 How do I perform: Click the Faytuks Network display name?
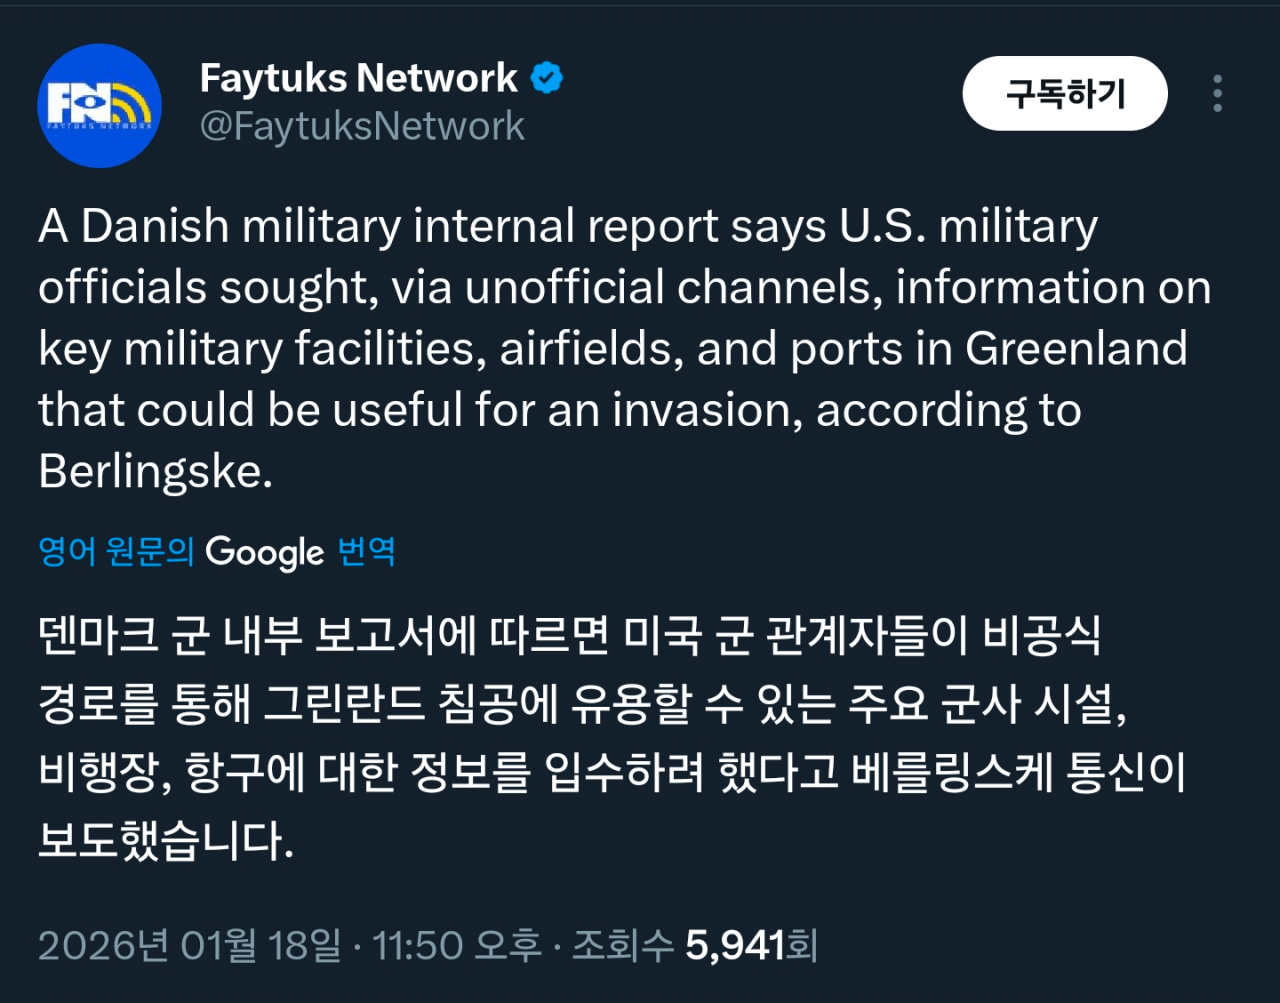coord(358,78)
